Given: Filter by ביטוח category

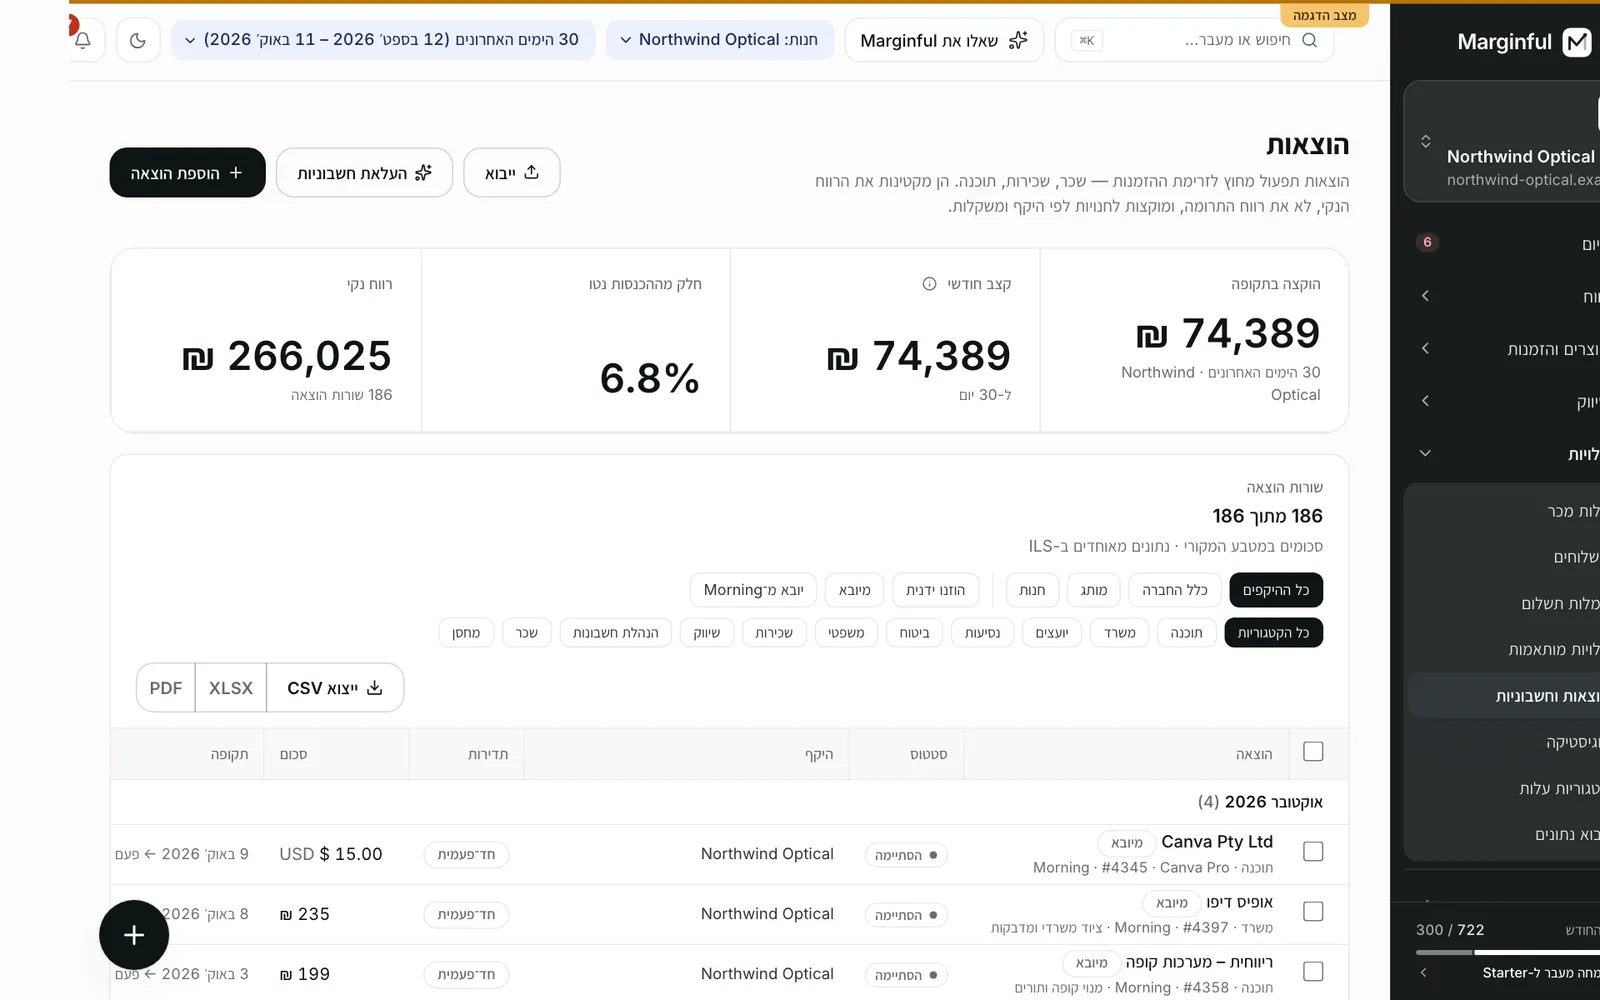Looking at the screenshot, I should tap(915, 633).
